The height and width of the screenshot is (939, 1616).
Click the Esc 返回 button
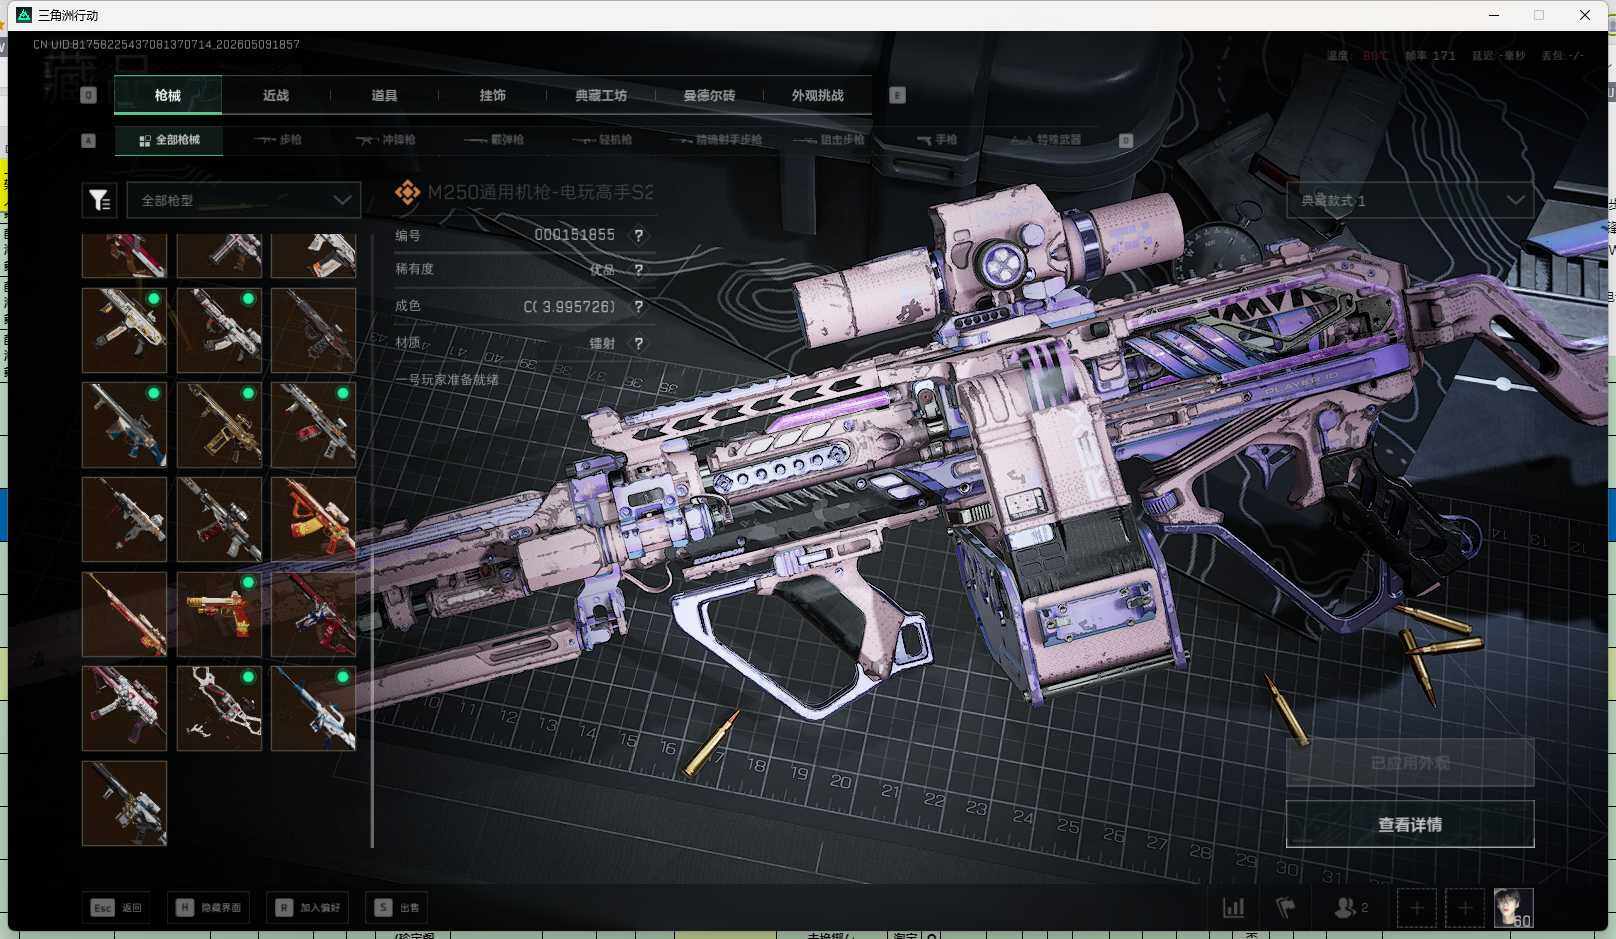coord(117,907)
